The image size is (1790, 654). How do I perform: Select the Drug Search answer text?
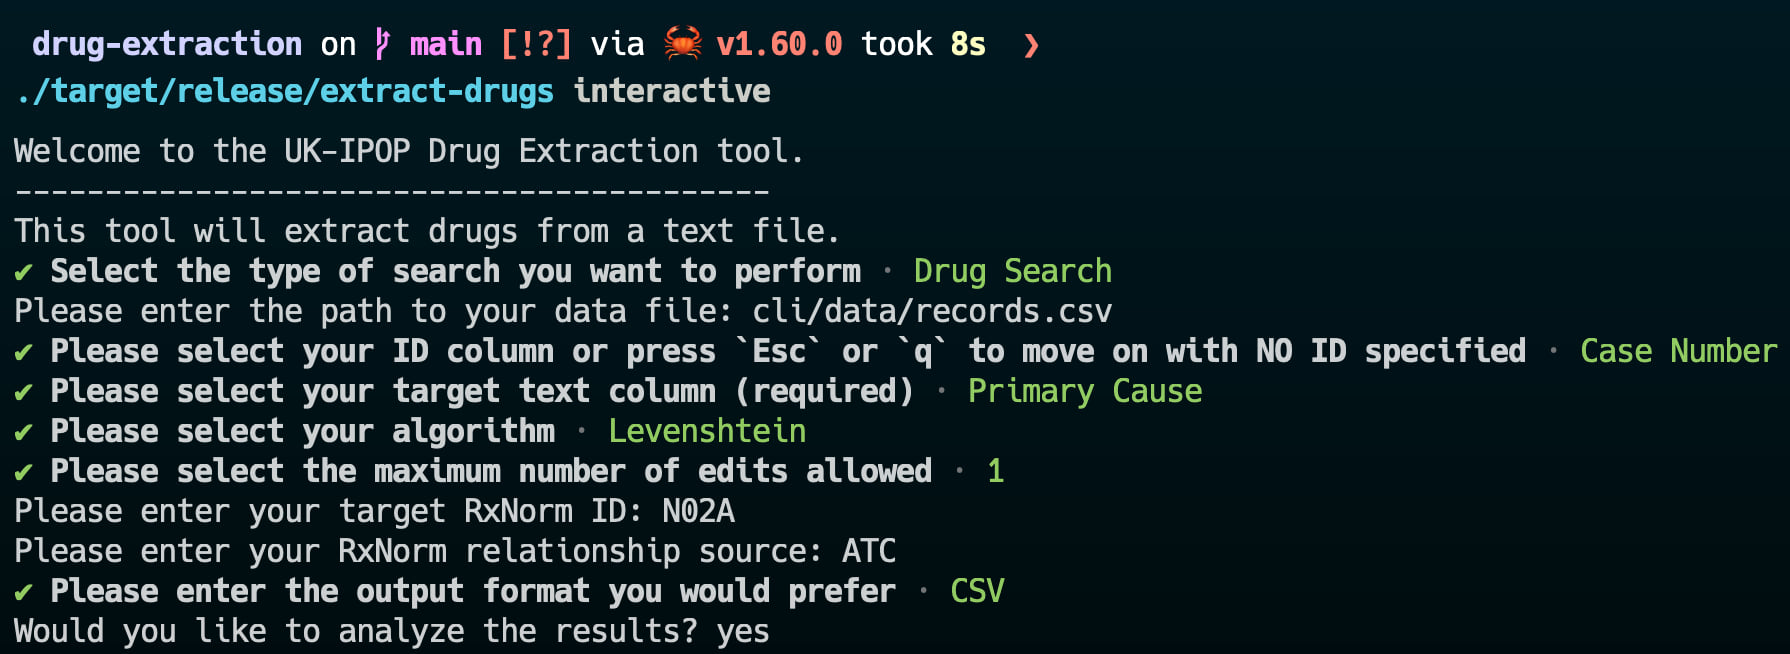(x=1013, y=271)
